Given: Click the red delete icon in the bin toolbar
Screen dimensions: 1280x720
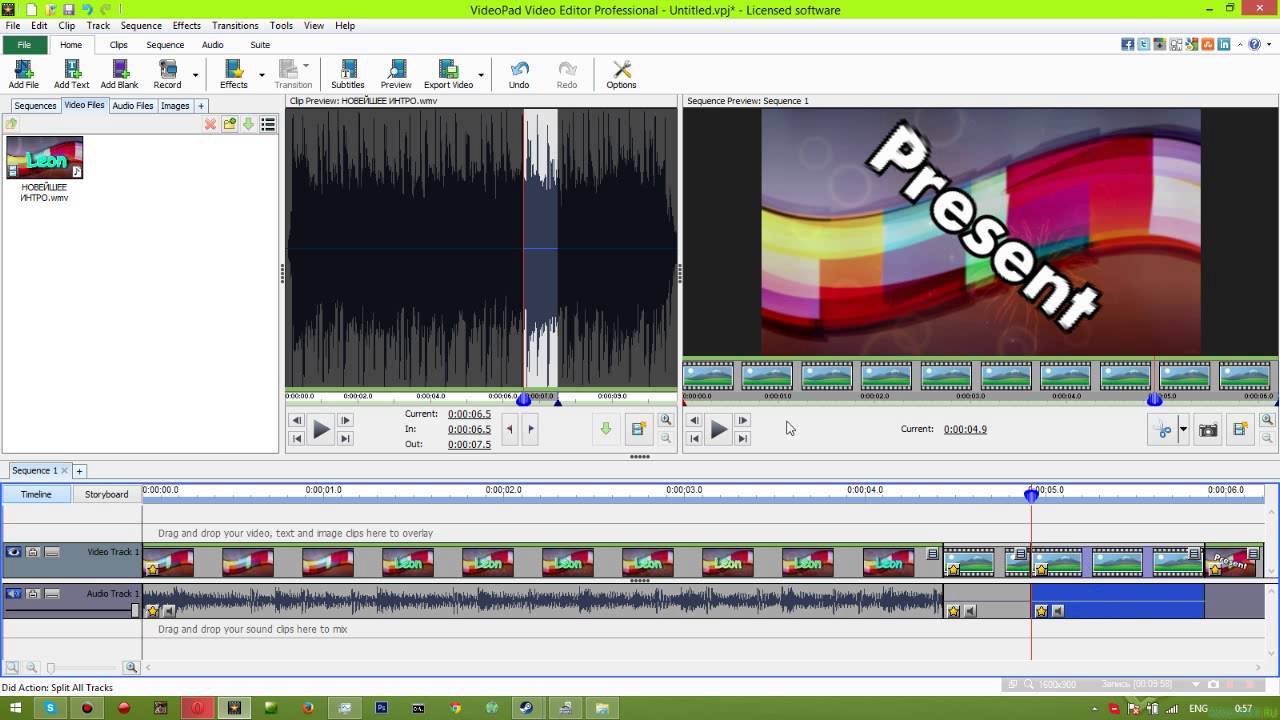Looking at the screenshot, I should [x=210, y=124].
